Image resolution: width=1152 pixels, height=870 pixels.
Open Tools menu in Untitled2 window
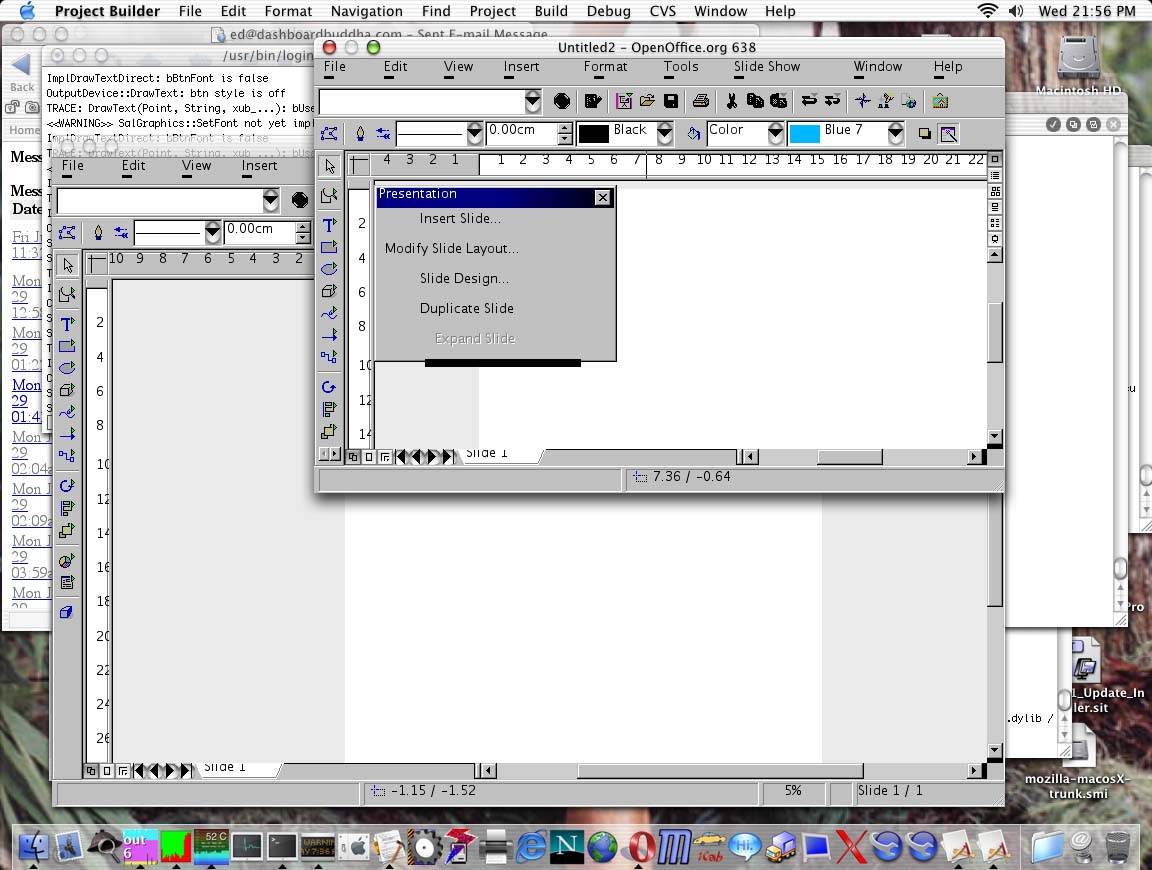pyautogui.click(x=681, y=67)
